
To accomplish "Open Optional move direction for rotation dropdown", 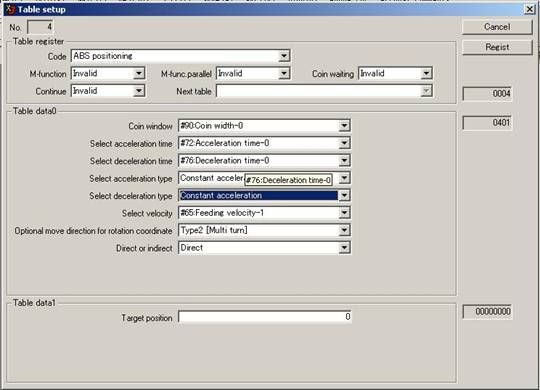I will click(x=344, y=230).
